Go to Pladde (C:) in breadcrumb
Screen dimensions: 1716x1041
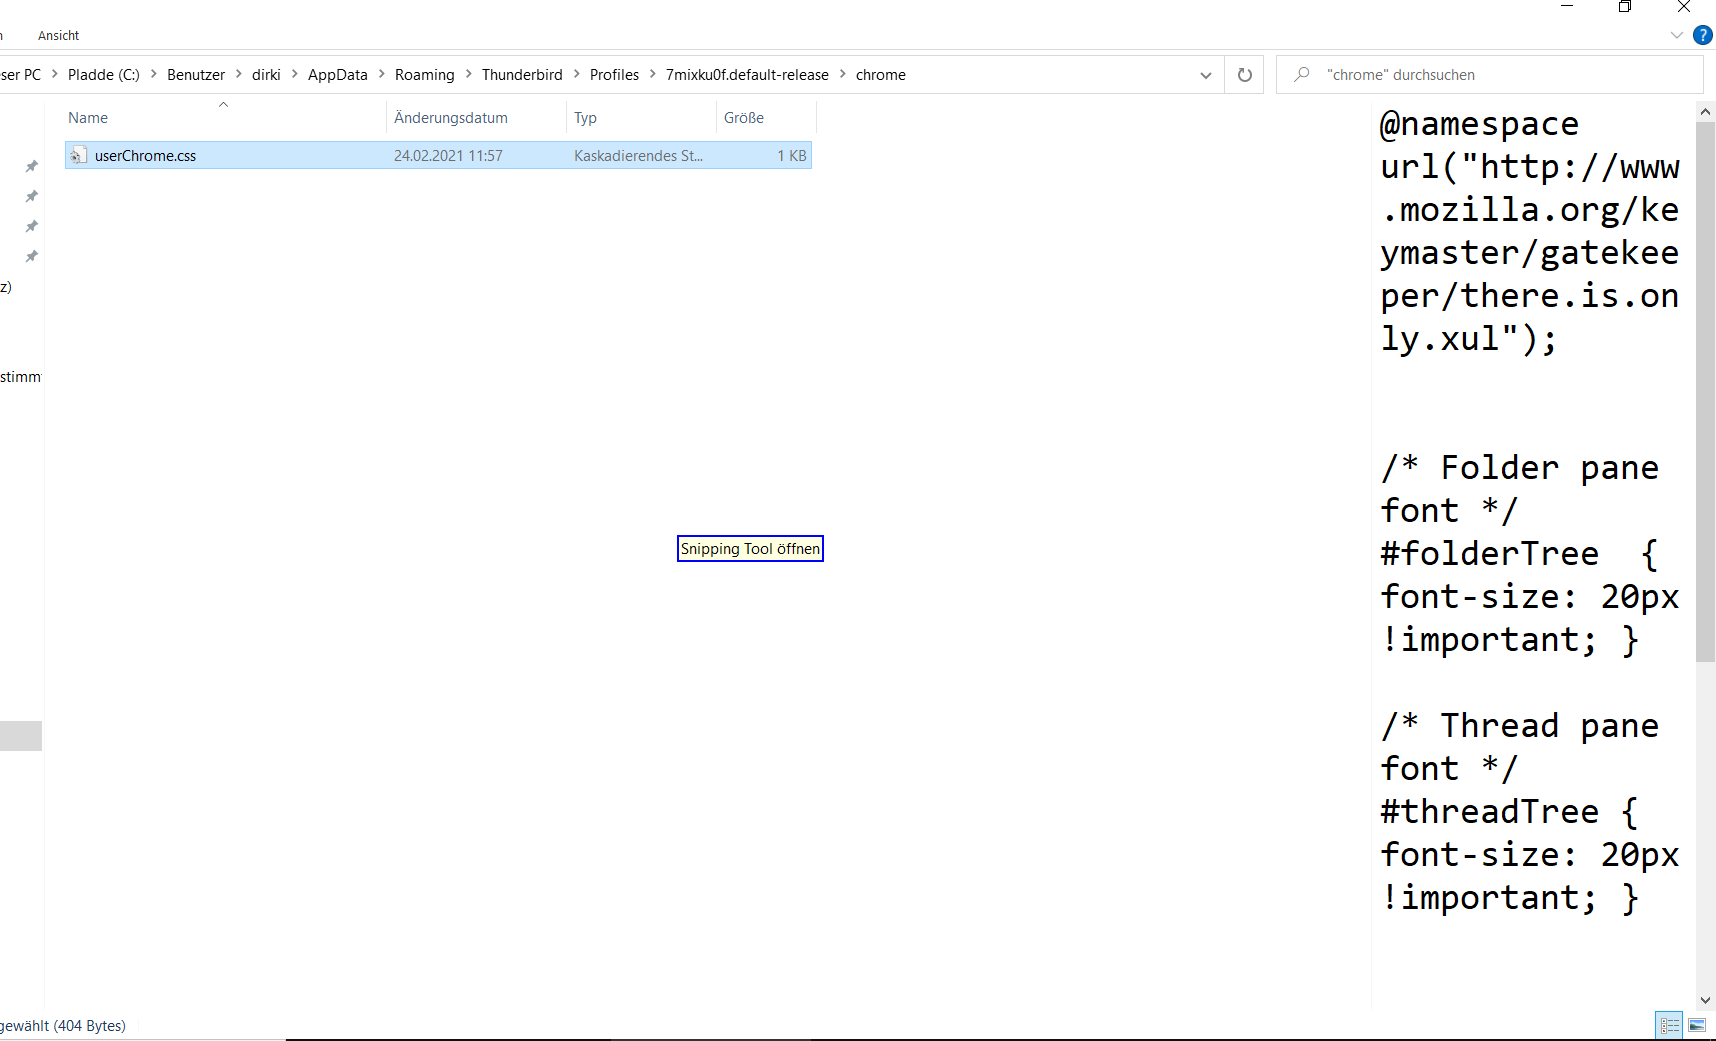click(x=104, y=75)
